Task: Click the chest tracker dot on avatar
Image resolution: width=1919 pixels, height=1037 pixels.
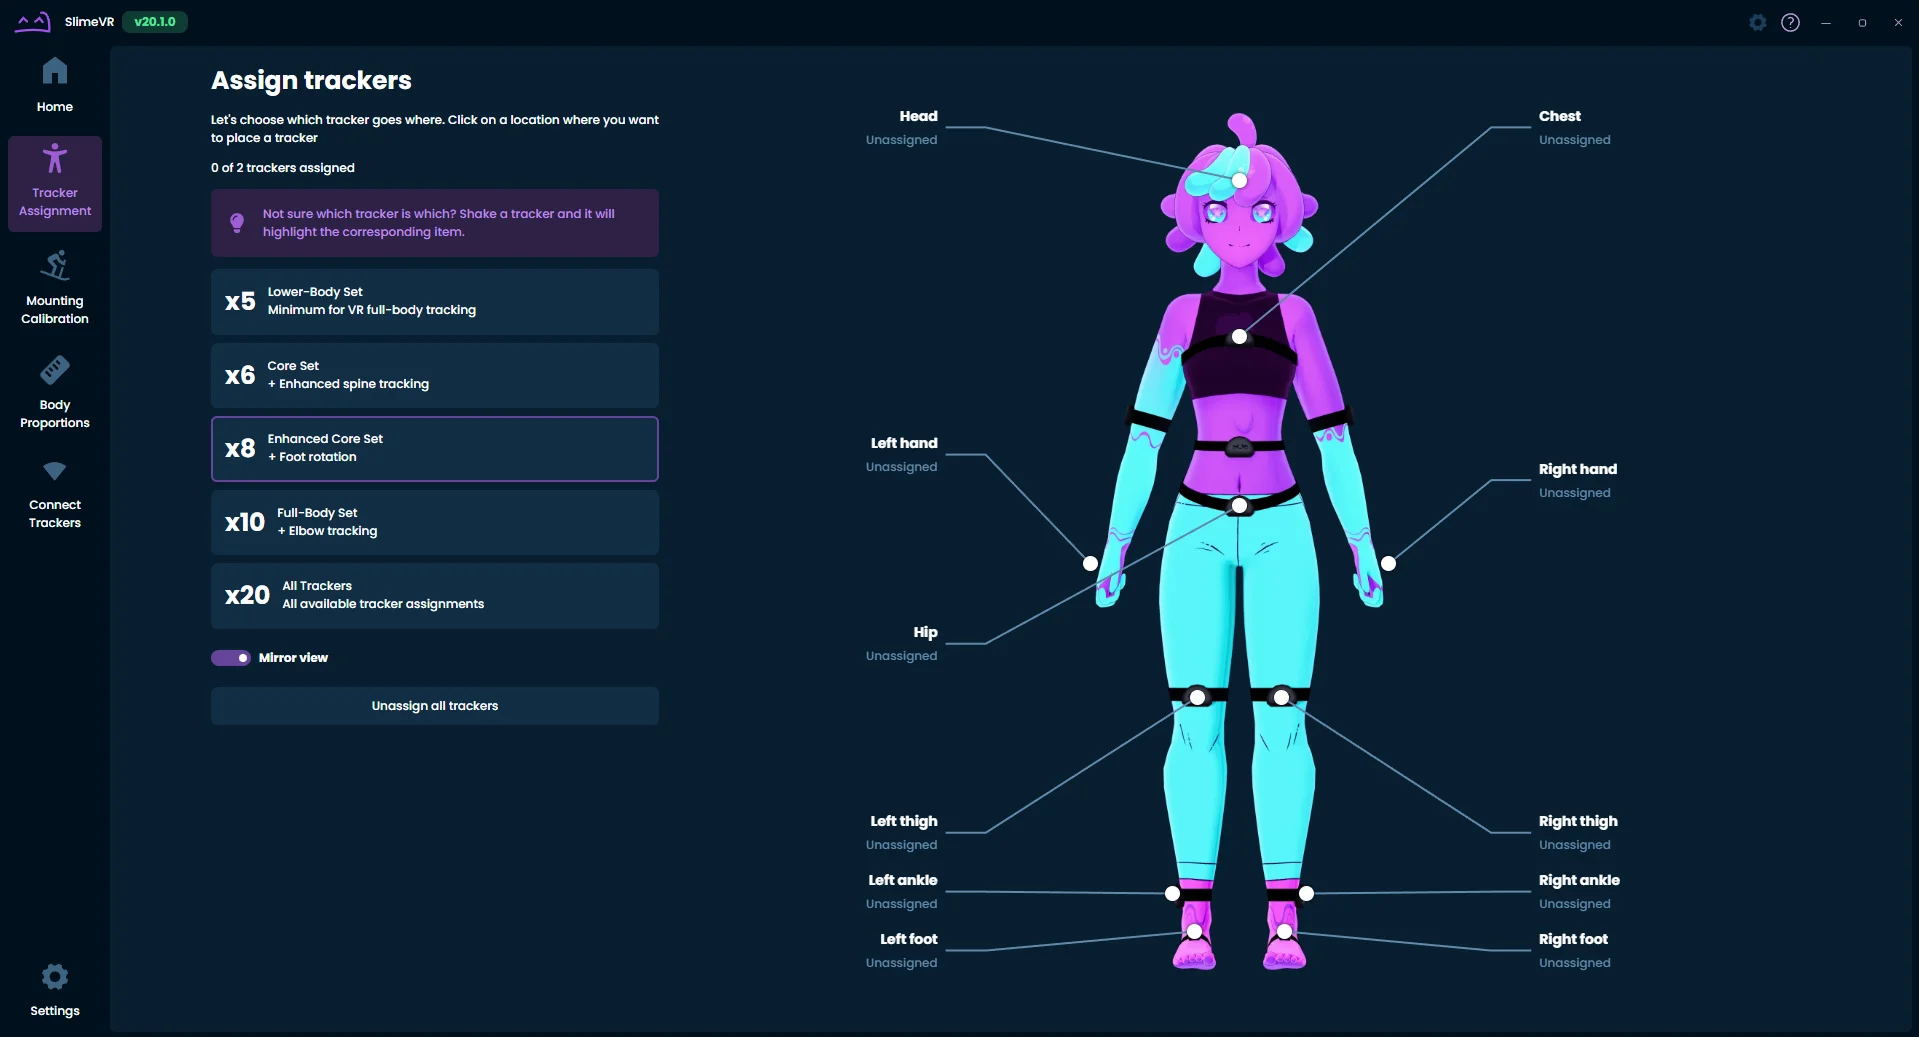Action: click(1239, 337)
